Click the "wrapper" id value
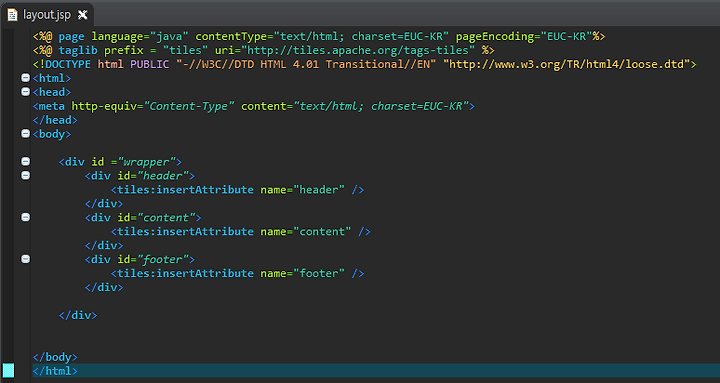 coord(147,162)
